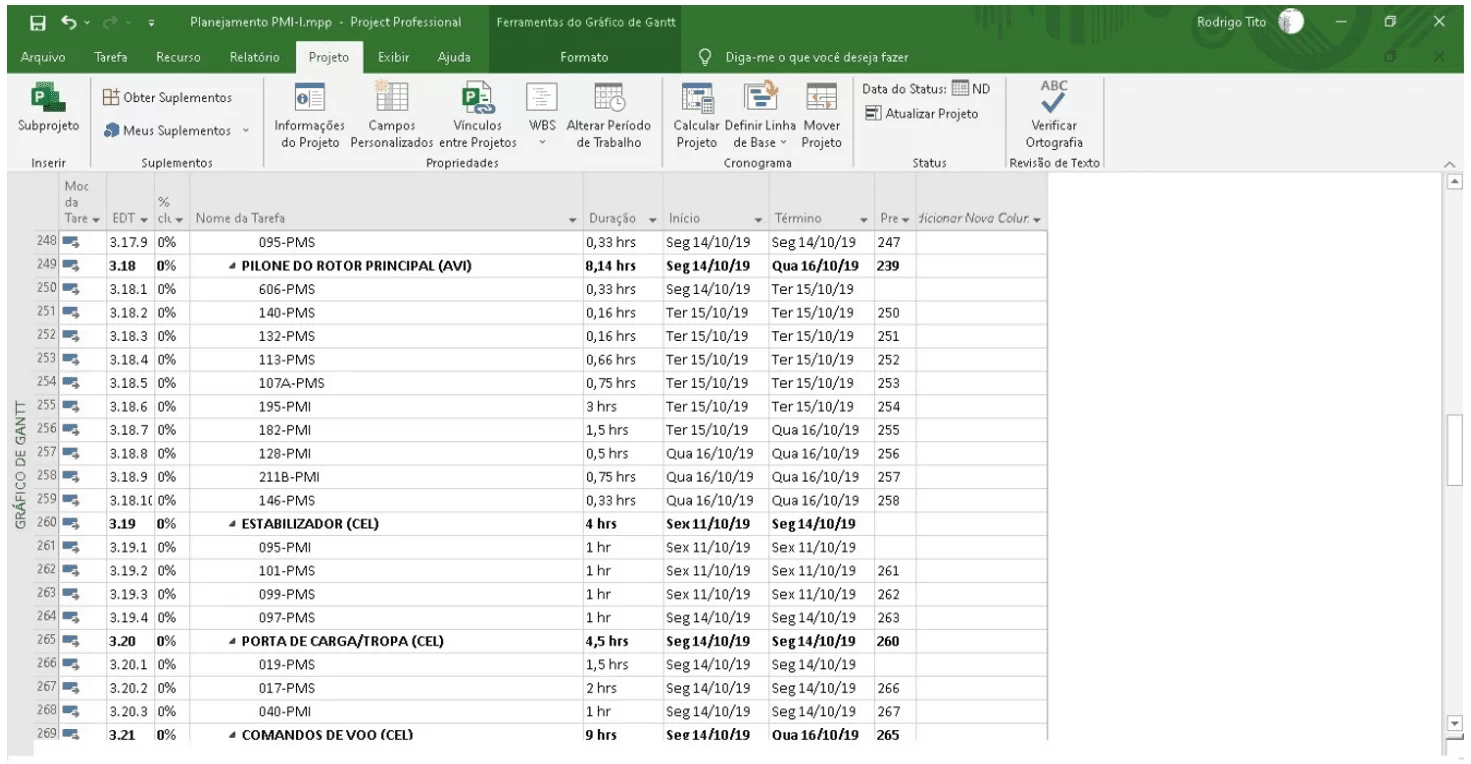The image size is (1471, 764).
Task: Open the Duração column filter dropdown
Action: tap(654, 219)
